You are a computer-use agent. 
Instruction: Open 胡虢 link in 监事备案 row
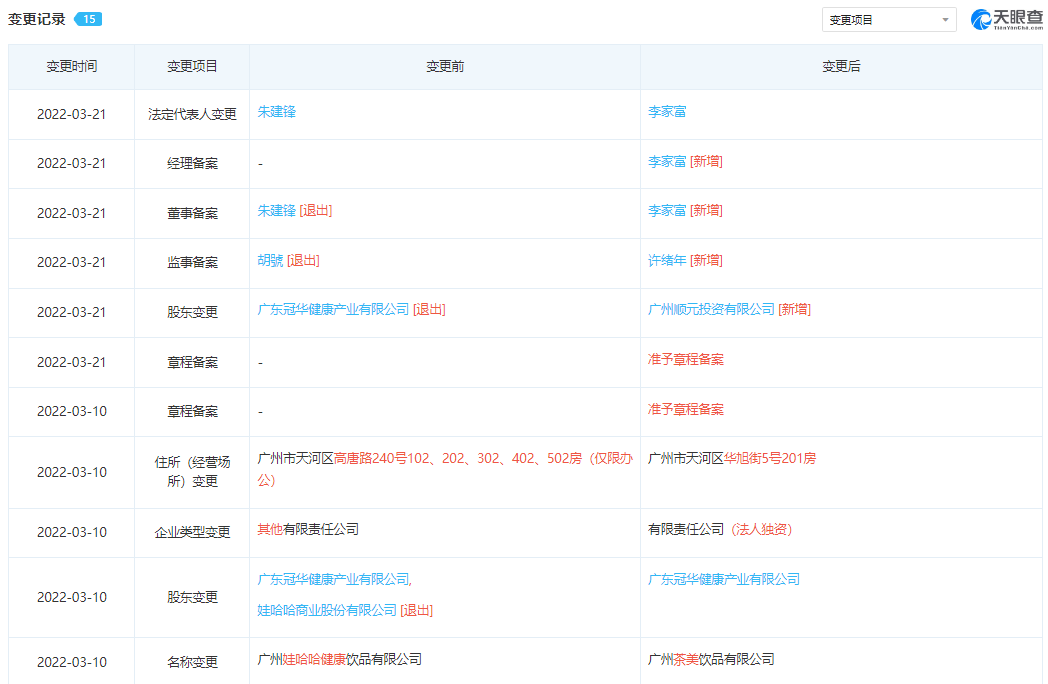coord(270,260)
